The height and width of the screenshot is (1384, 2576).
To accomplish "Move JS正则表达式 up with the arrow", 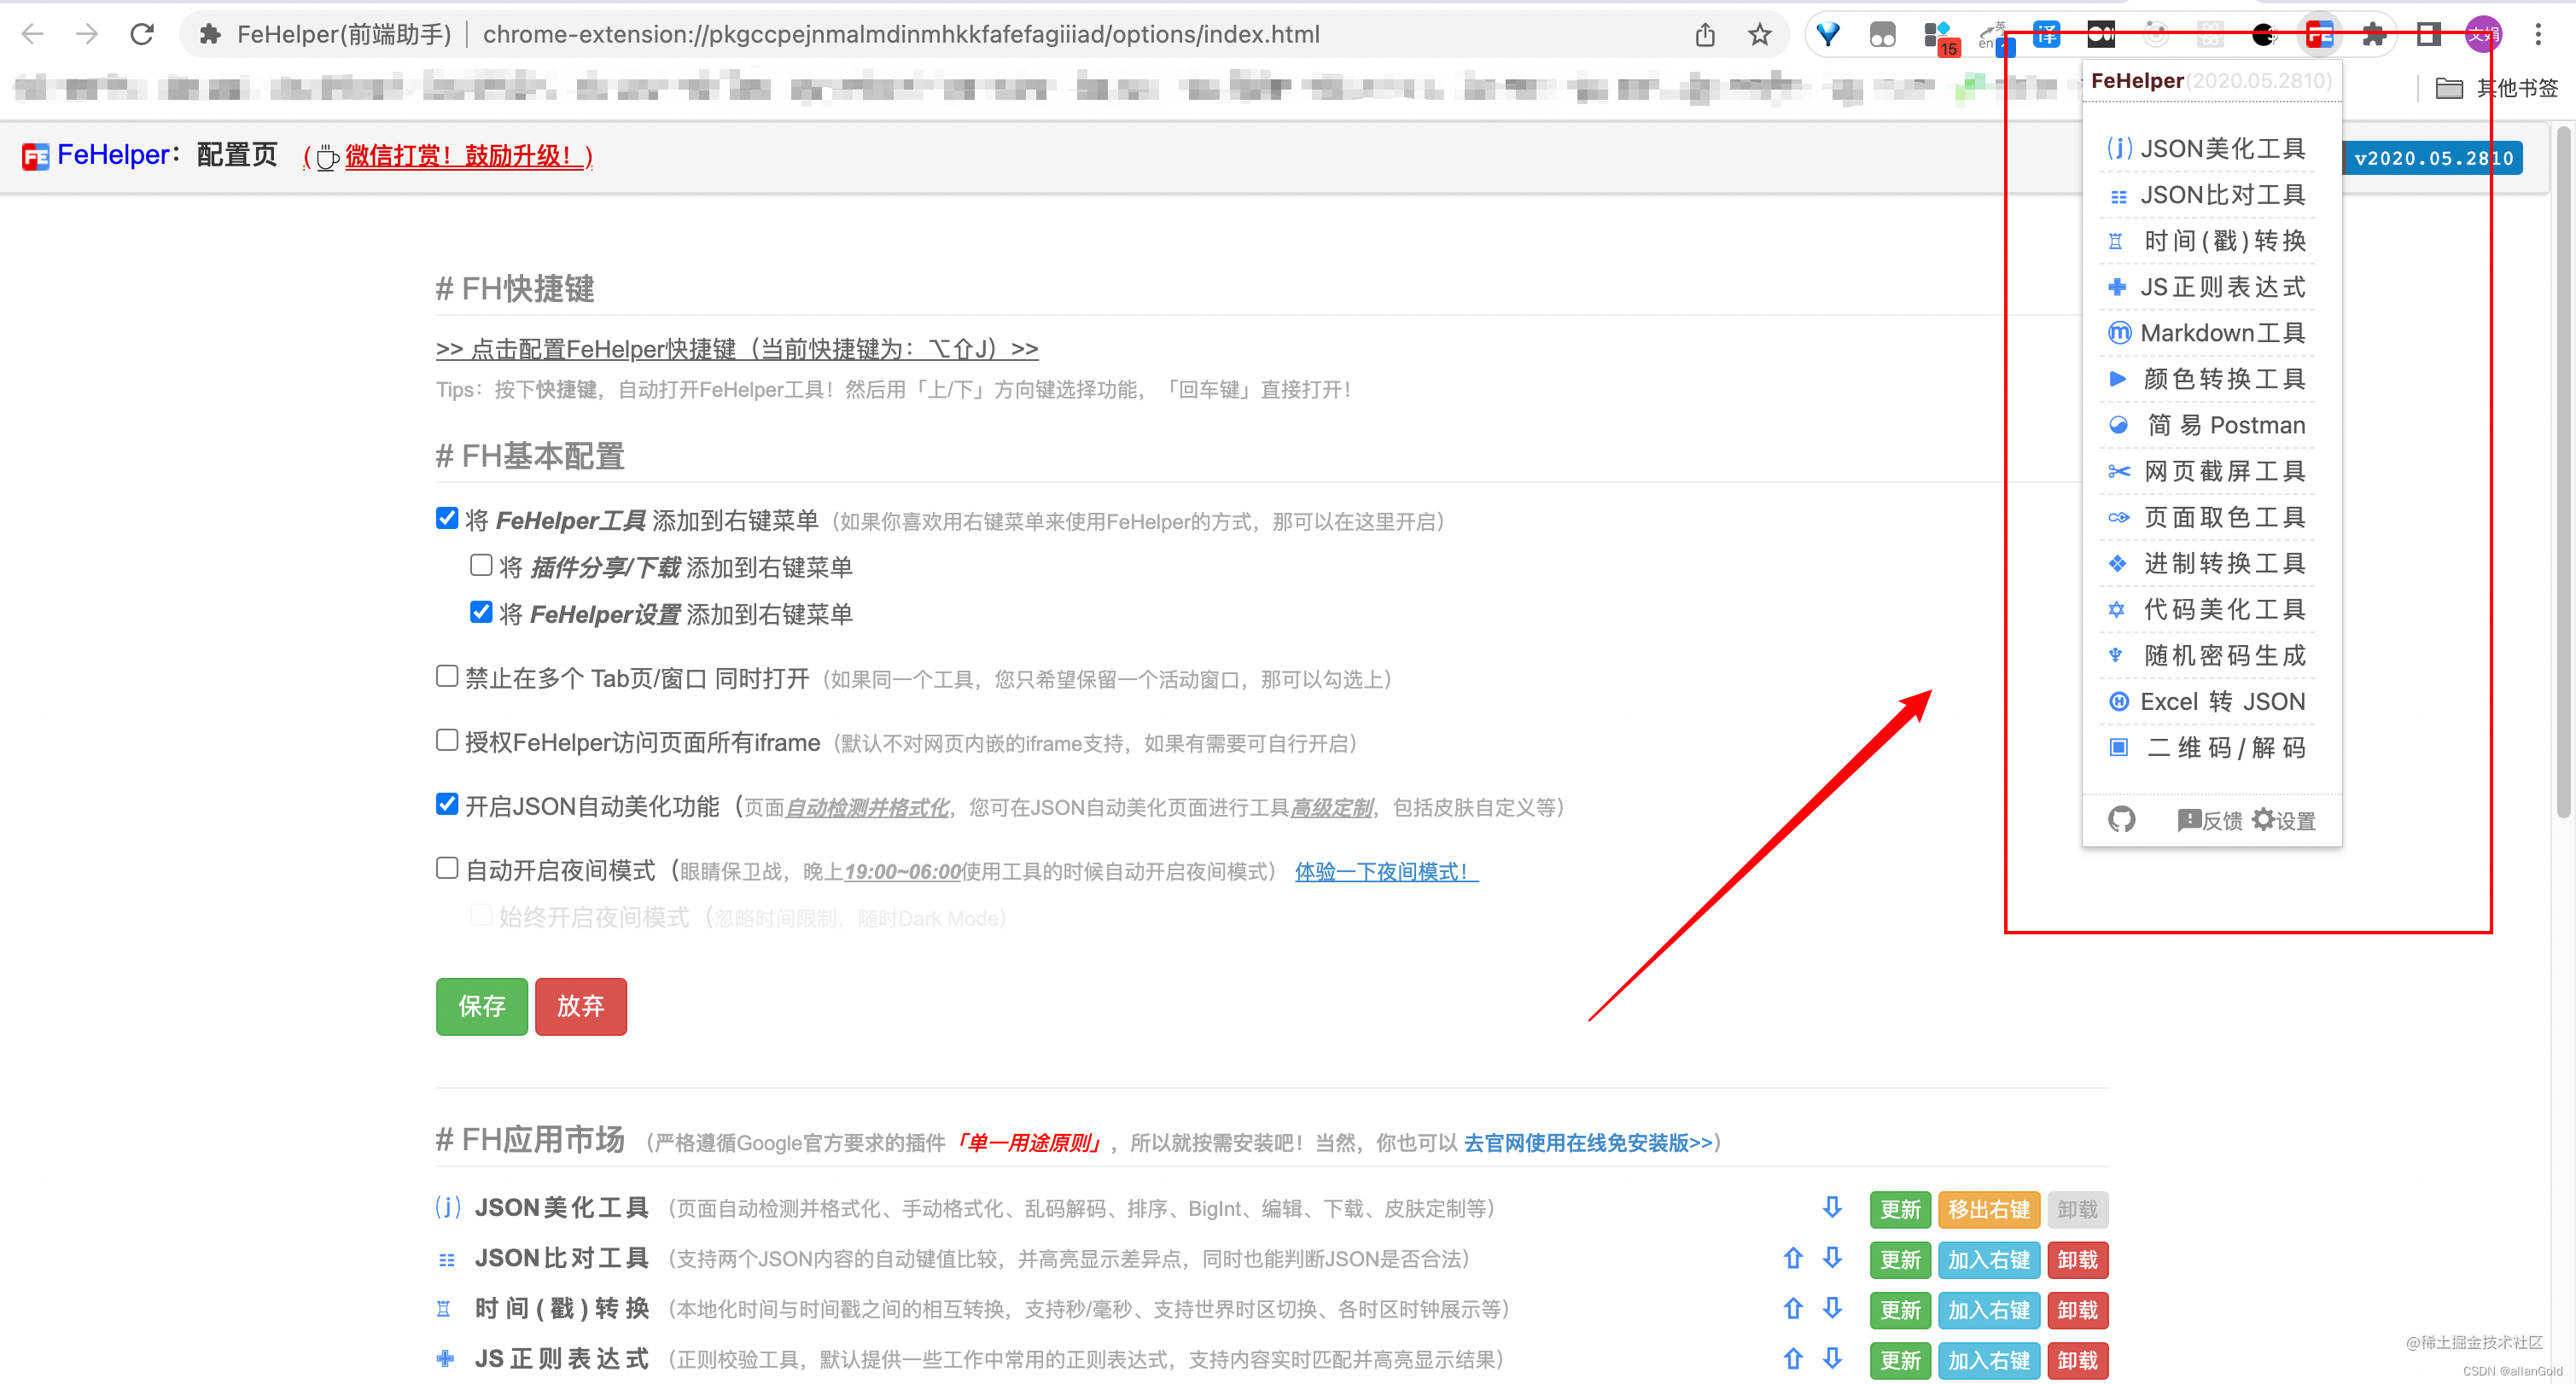I will pos(1793,1358).
